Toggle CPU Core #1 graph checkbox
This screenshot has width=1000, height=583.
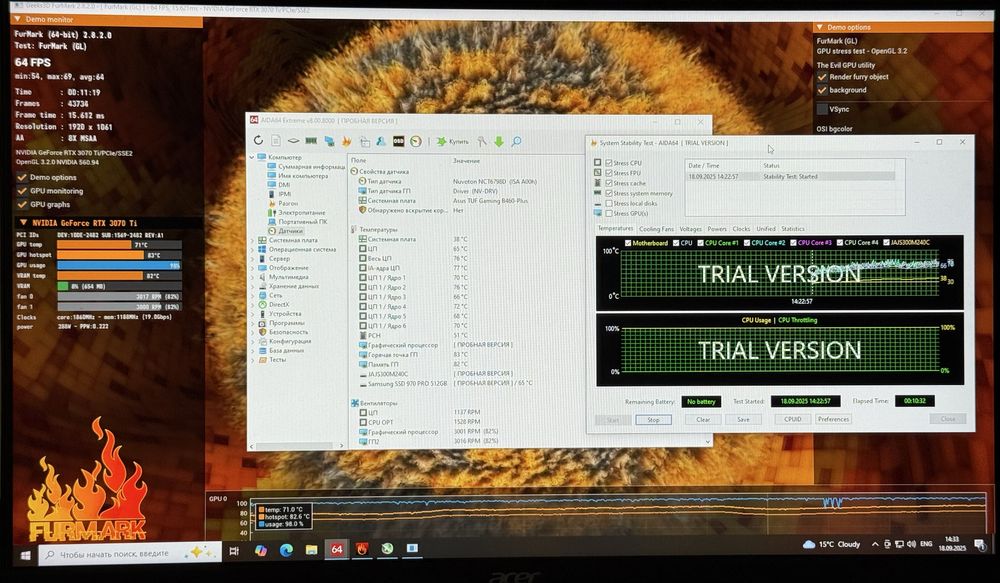click(x=700, y=243)
